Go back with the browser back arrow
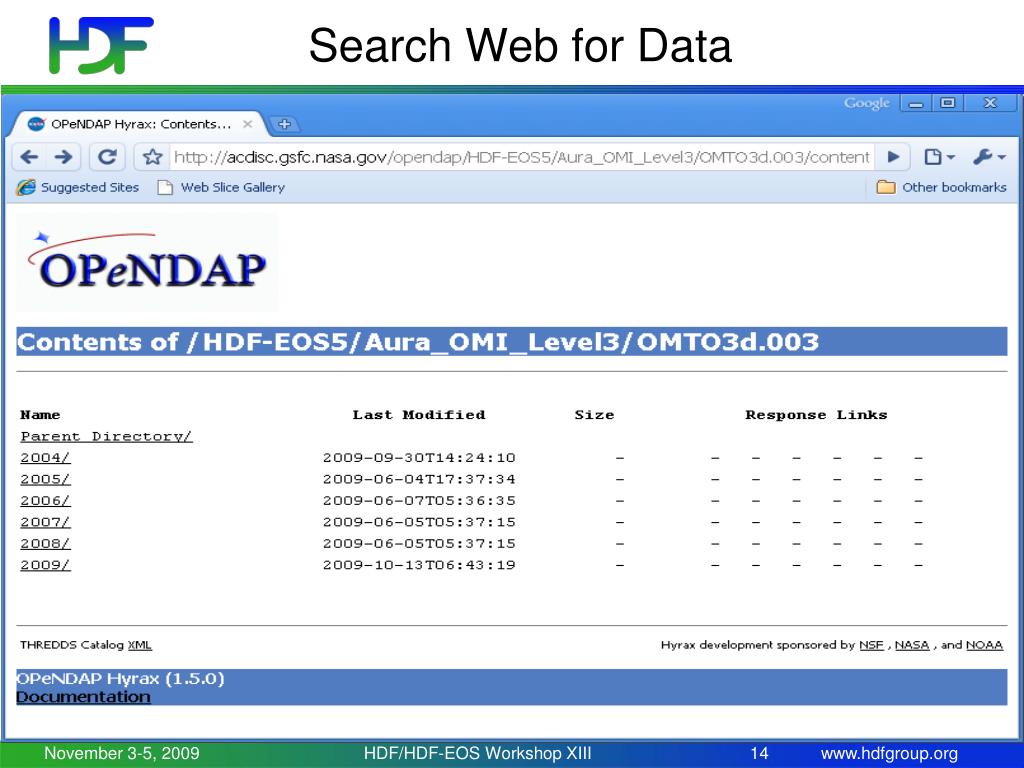Screen dimensions: 1024x768 pyautogui.click(x=29, y=157)
